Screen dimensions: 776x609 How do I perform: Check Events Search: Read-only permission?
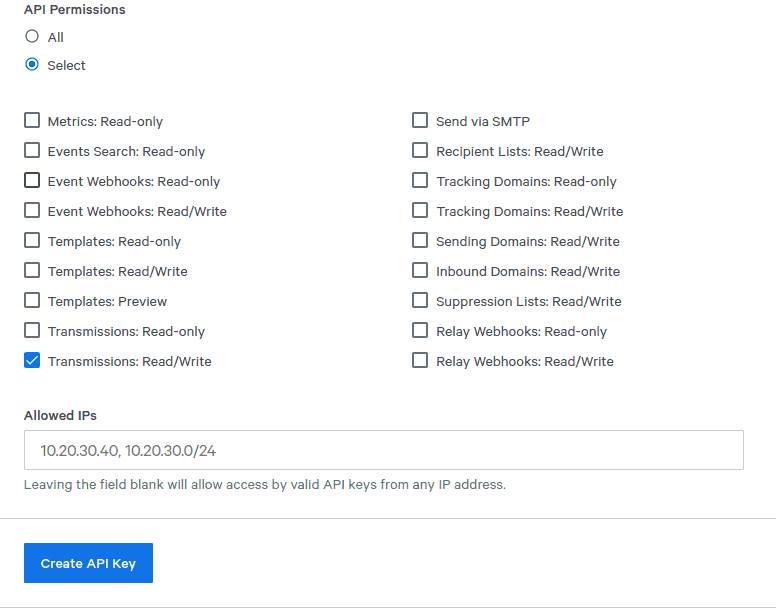click(x=32, y=150)
